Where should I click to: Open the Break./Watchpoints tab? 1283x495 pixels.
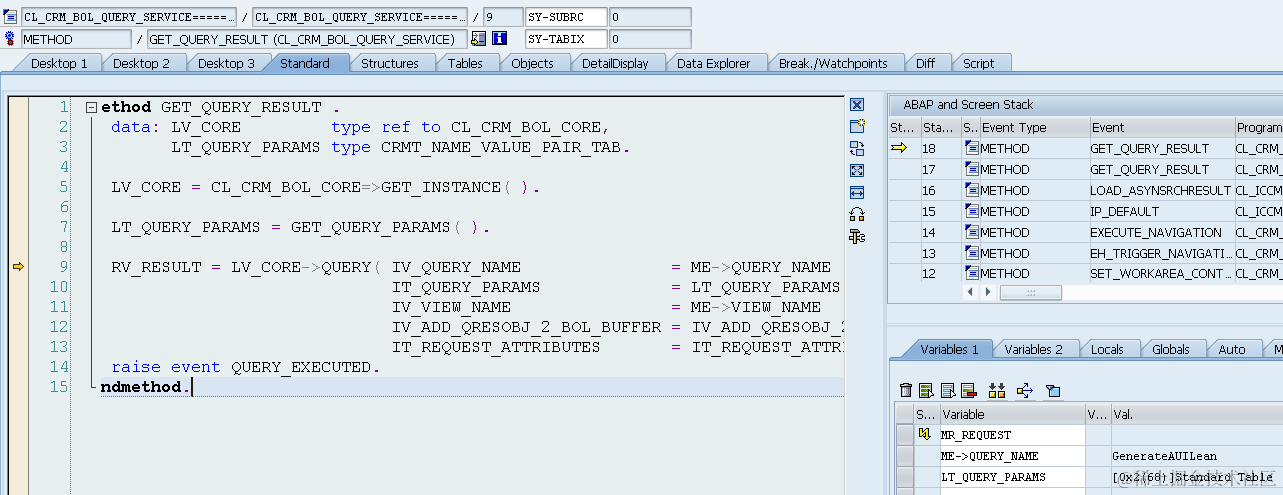click(x=833, y=63)
